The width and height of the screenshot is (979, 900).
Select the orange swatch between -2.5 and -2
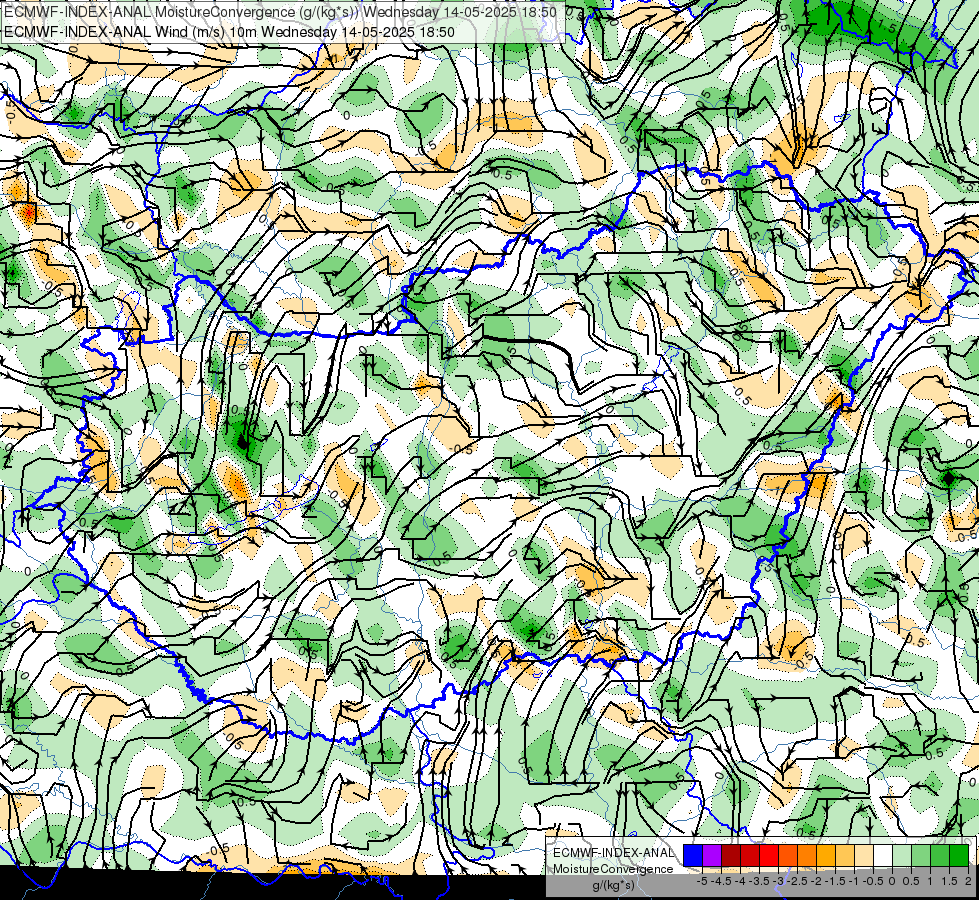click(807, 855)
